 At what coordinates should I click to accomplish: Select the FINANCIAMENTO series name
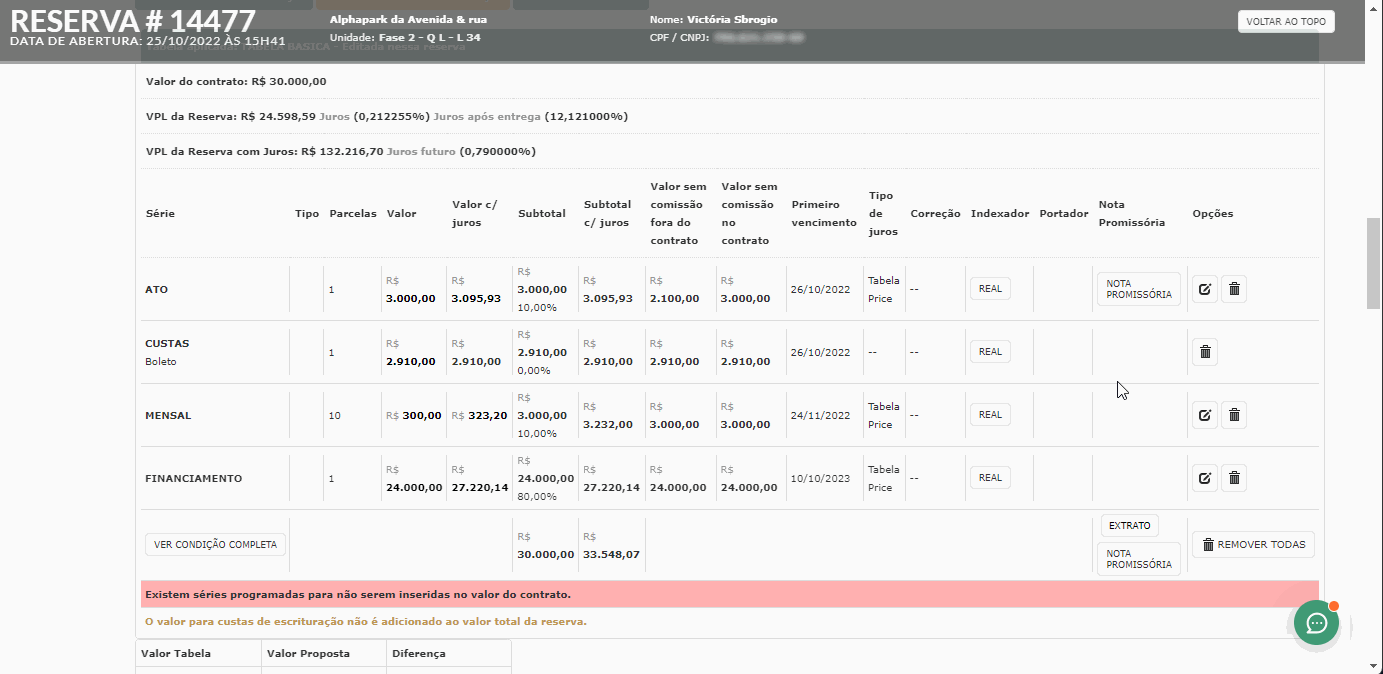point(194,478)
